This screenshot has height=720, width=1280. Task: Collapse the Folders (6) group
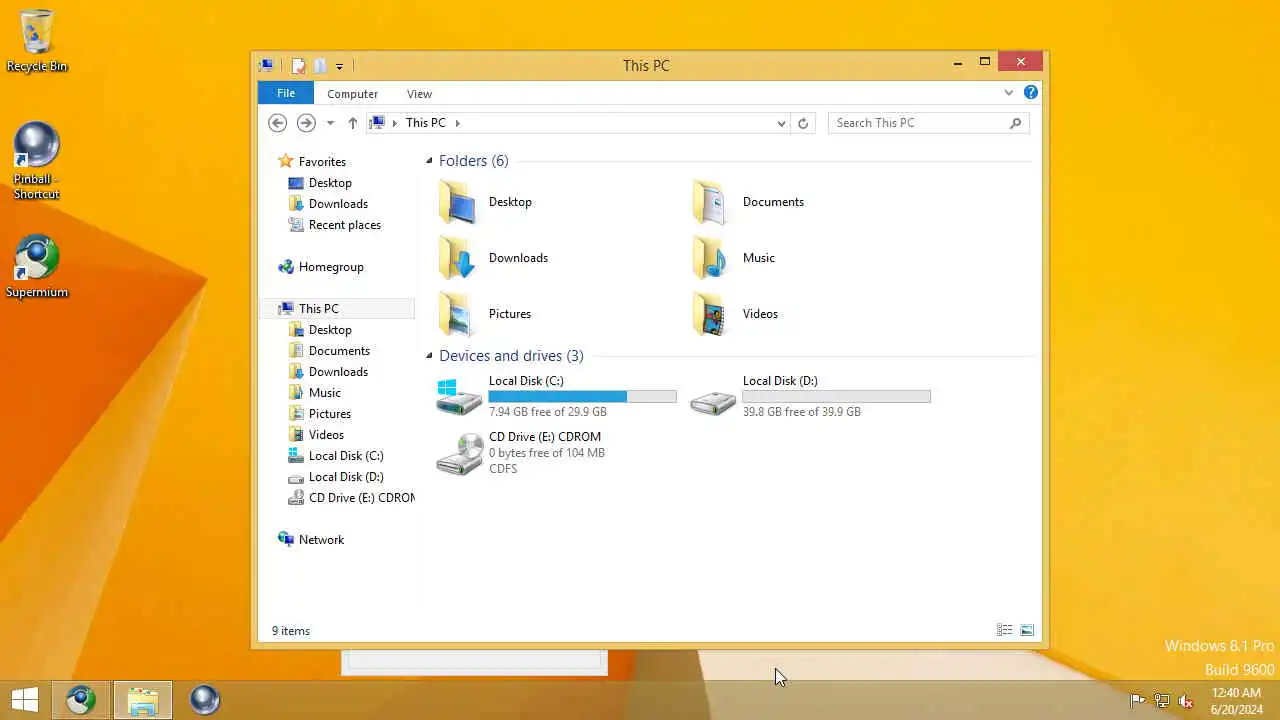point(429,161)
